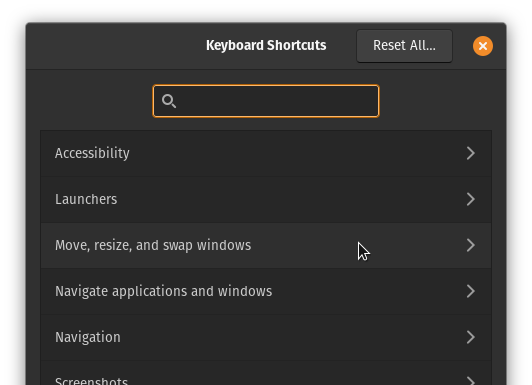This screenshot has height=385, width=532.
Task: Click the Keyboard Shortcuts title label
Action: (266, 45)
